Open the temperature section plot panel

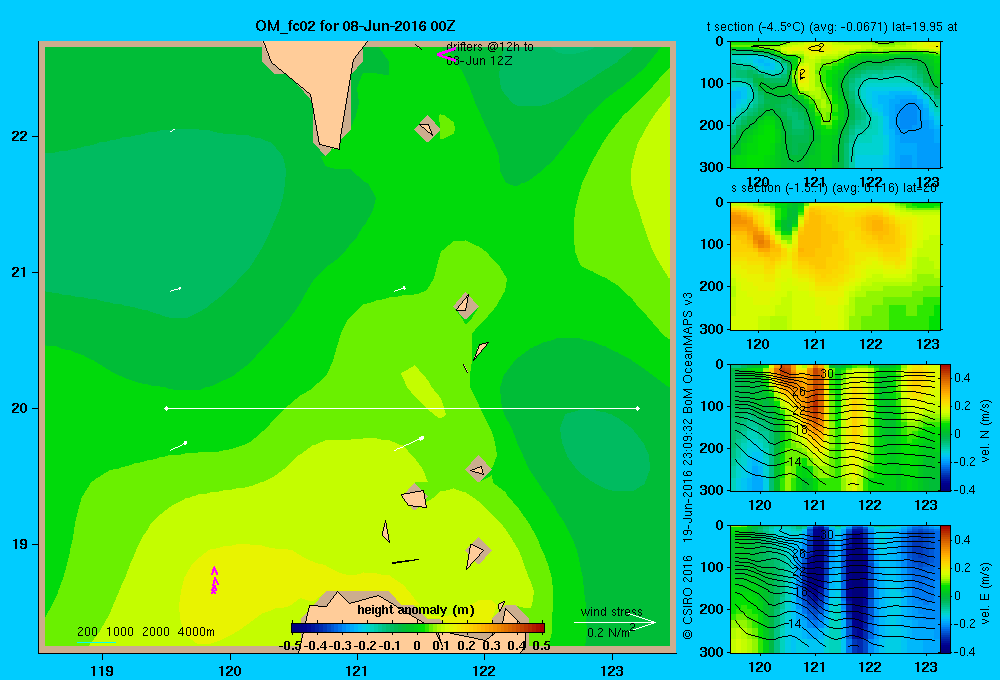835,104
